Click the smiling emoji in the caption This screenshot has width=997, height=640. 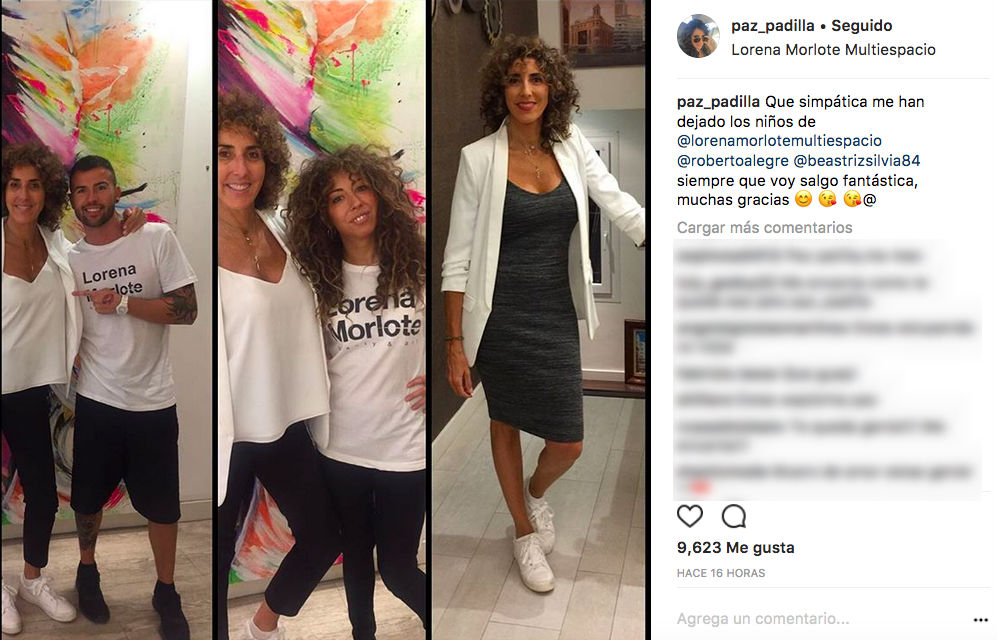pos(804,200)
